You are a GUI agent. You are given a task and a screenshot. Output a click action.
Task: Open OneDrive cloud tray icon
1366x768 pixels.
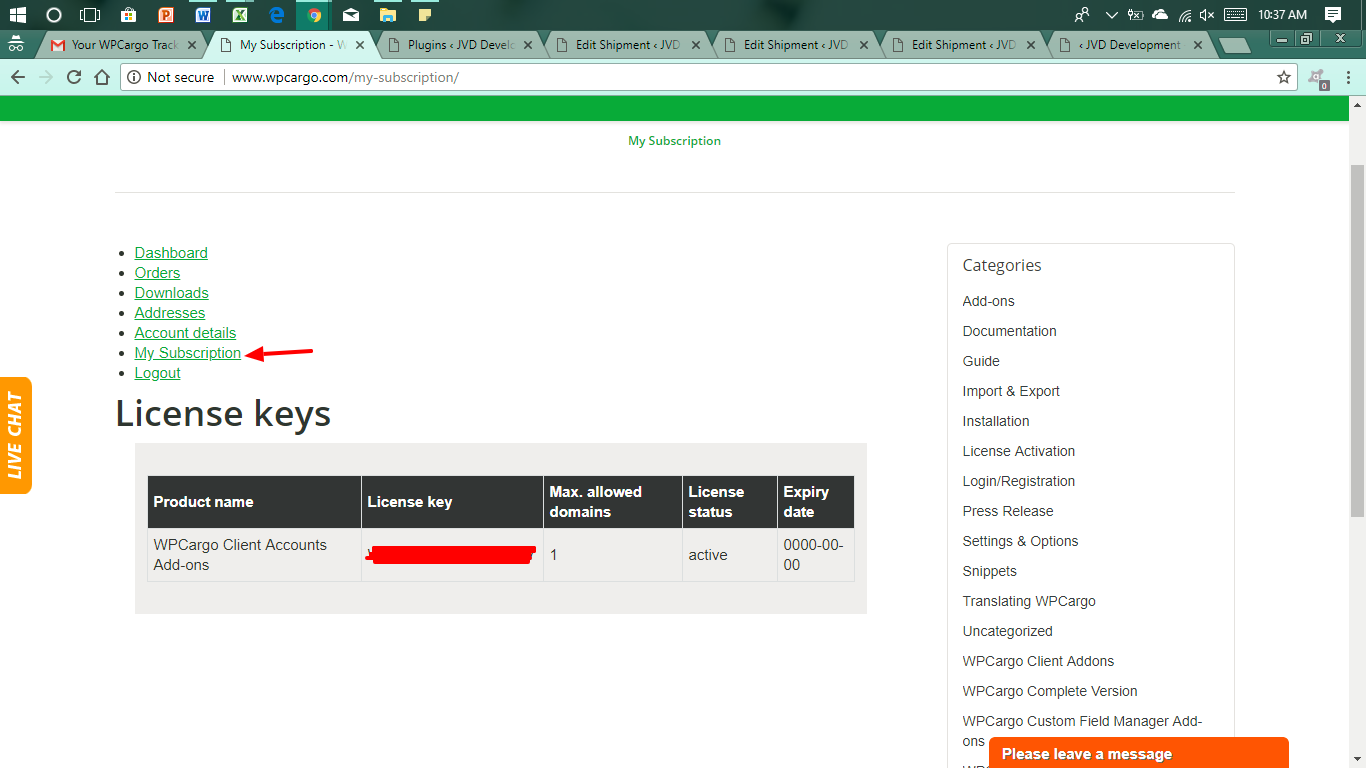[1160, 15]
